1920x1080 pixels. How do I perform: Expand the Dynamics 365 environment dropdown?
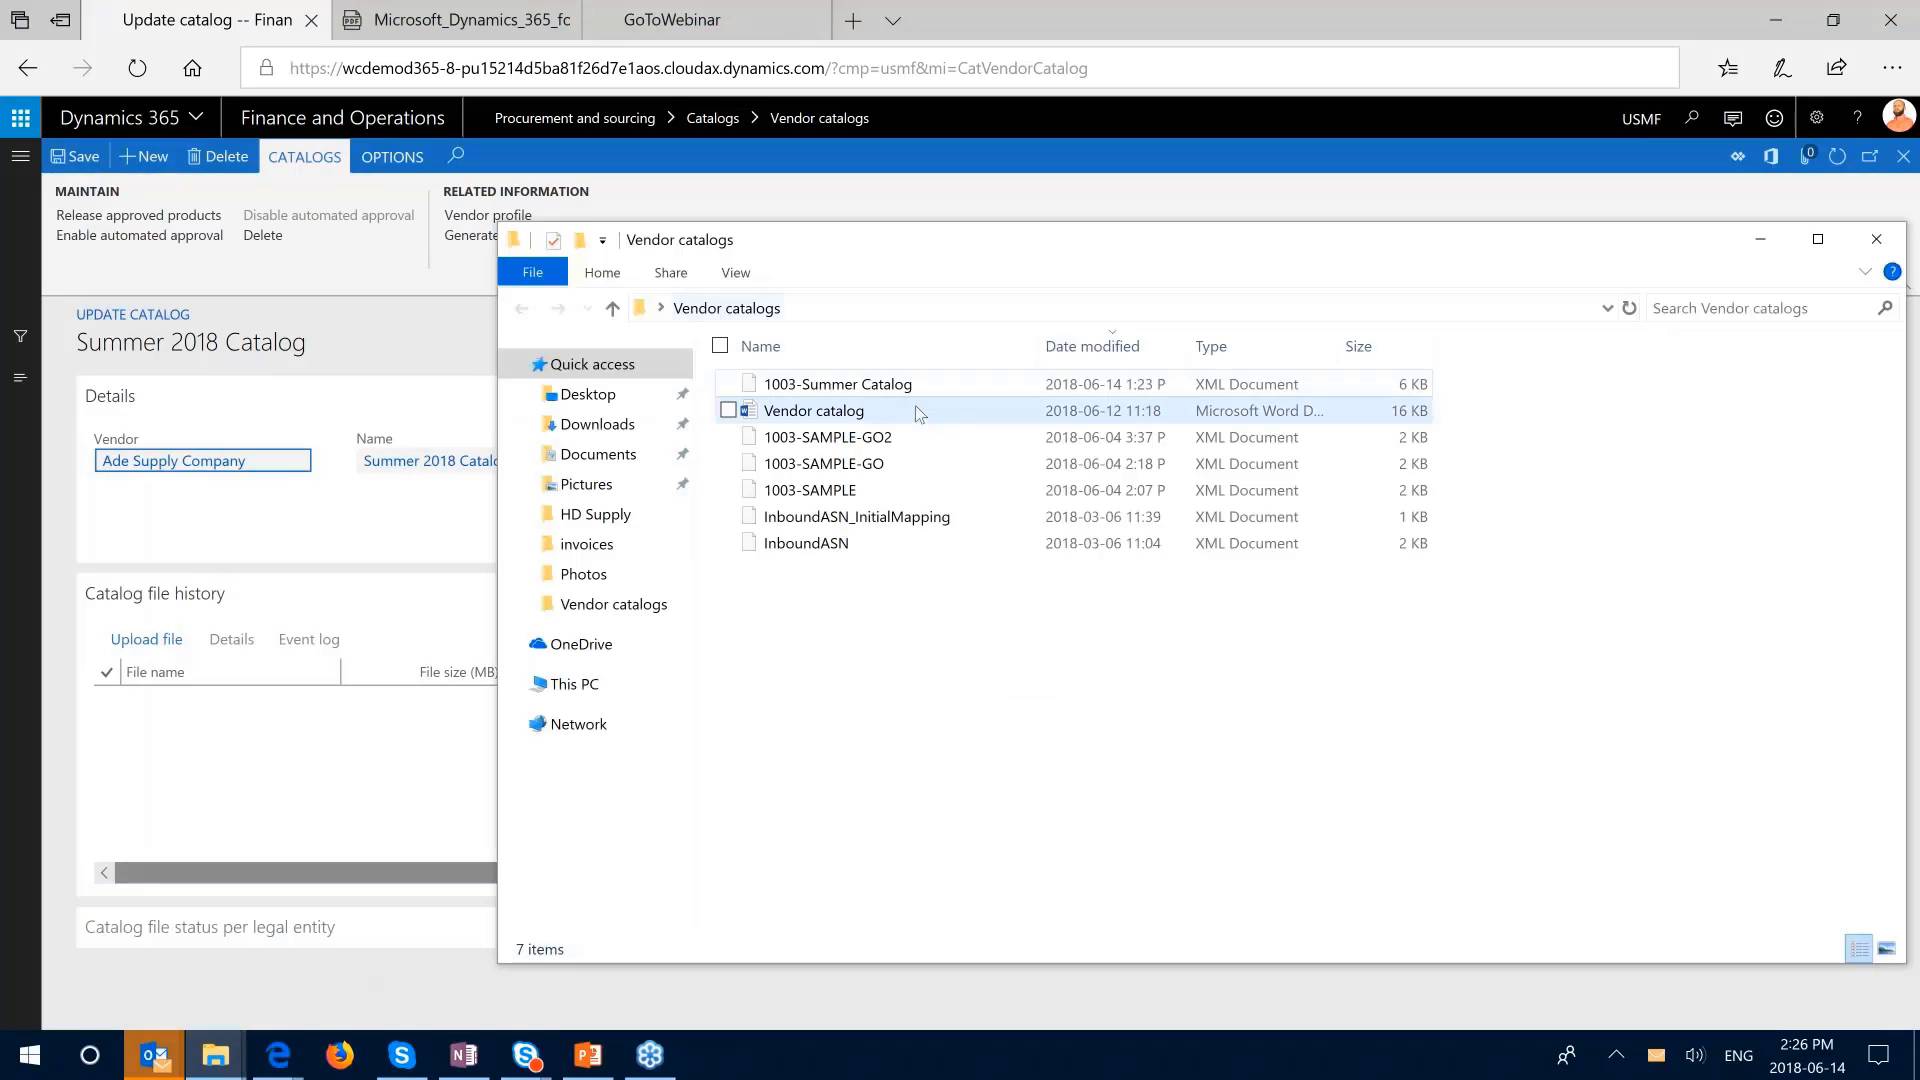click(197, 117)
